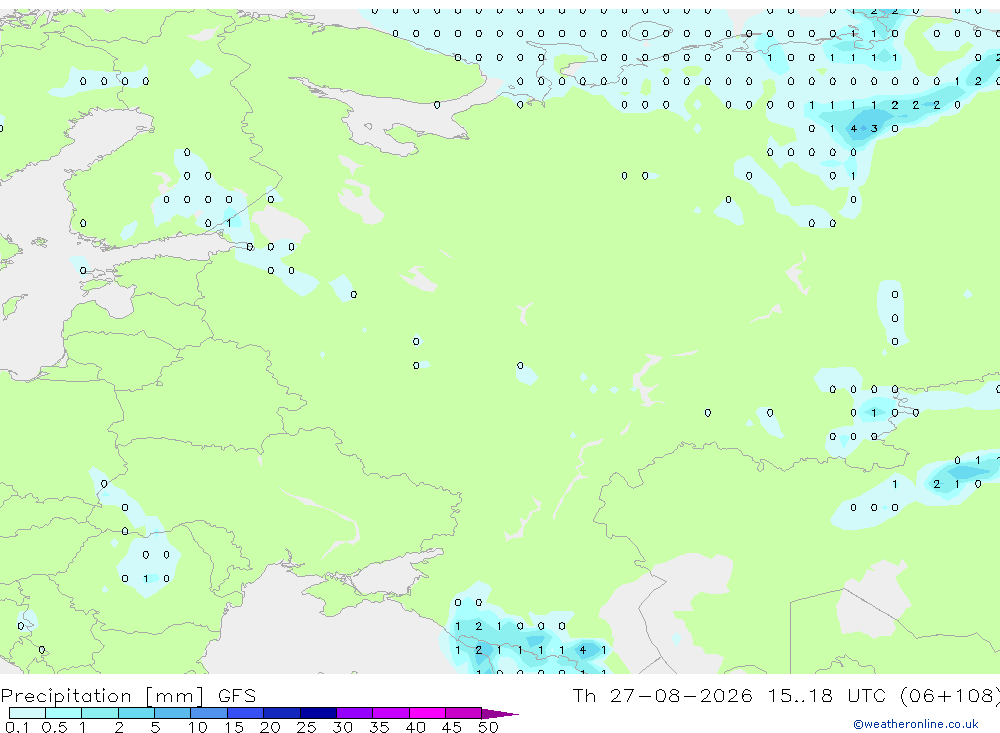Click the legend label "15"
1000x733 pixels.
pyautogui.click(x=234, y=727)
